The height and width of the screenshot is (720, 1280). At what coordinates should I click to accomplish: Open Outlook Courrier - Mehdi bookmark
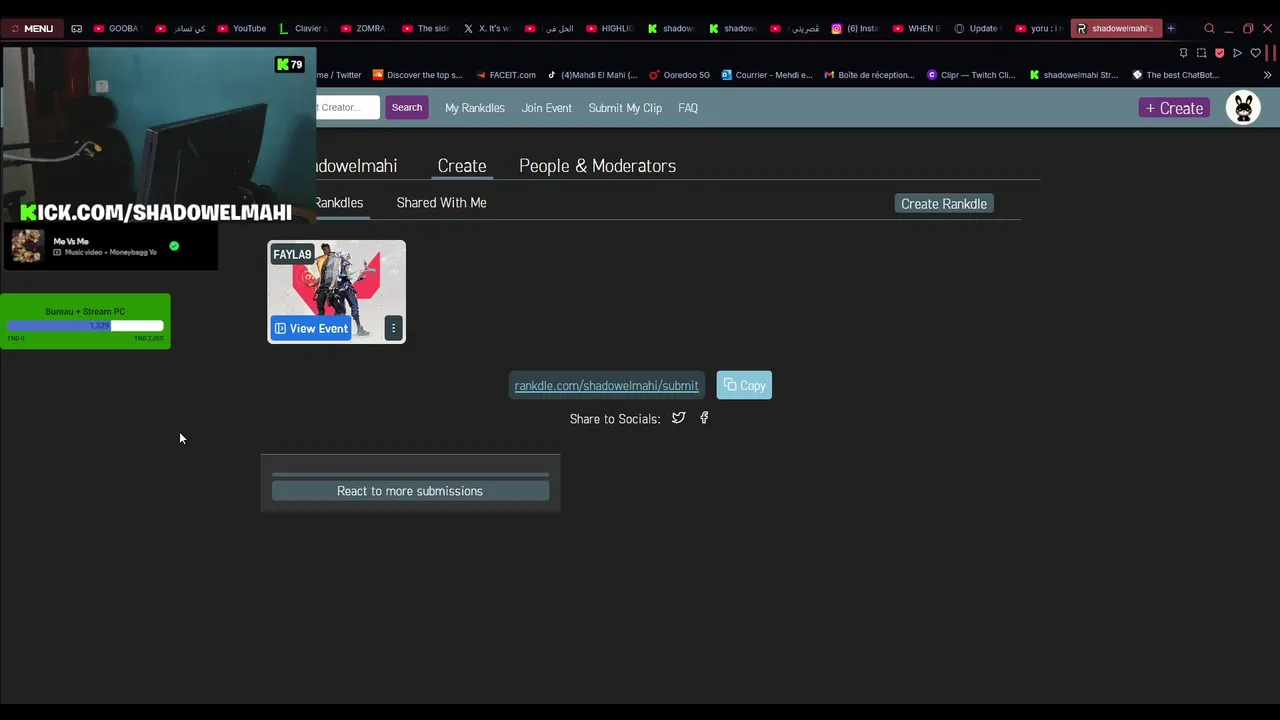(x=767, y=75)
